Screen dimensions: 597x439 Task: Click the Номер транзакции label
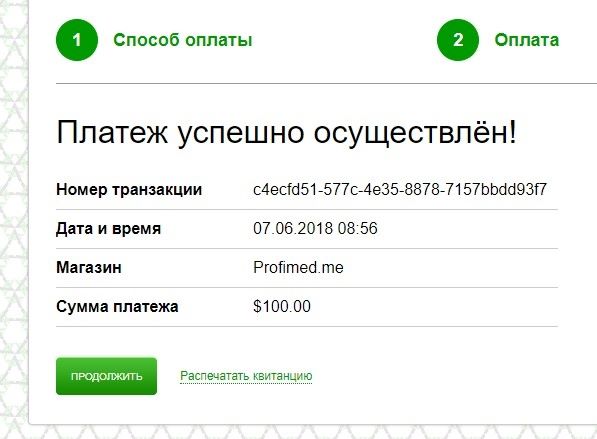(129, 190)
